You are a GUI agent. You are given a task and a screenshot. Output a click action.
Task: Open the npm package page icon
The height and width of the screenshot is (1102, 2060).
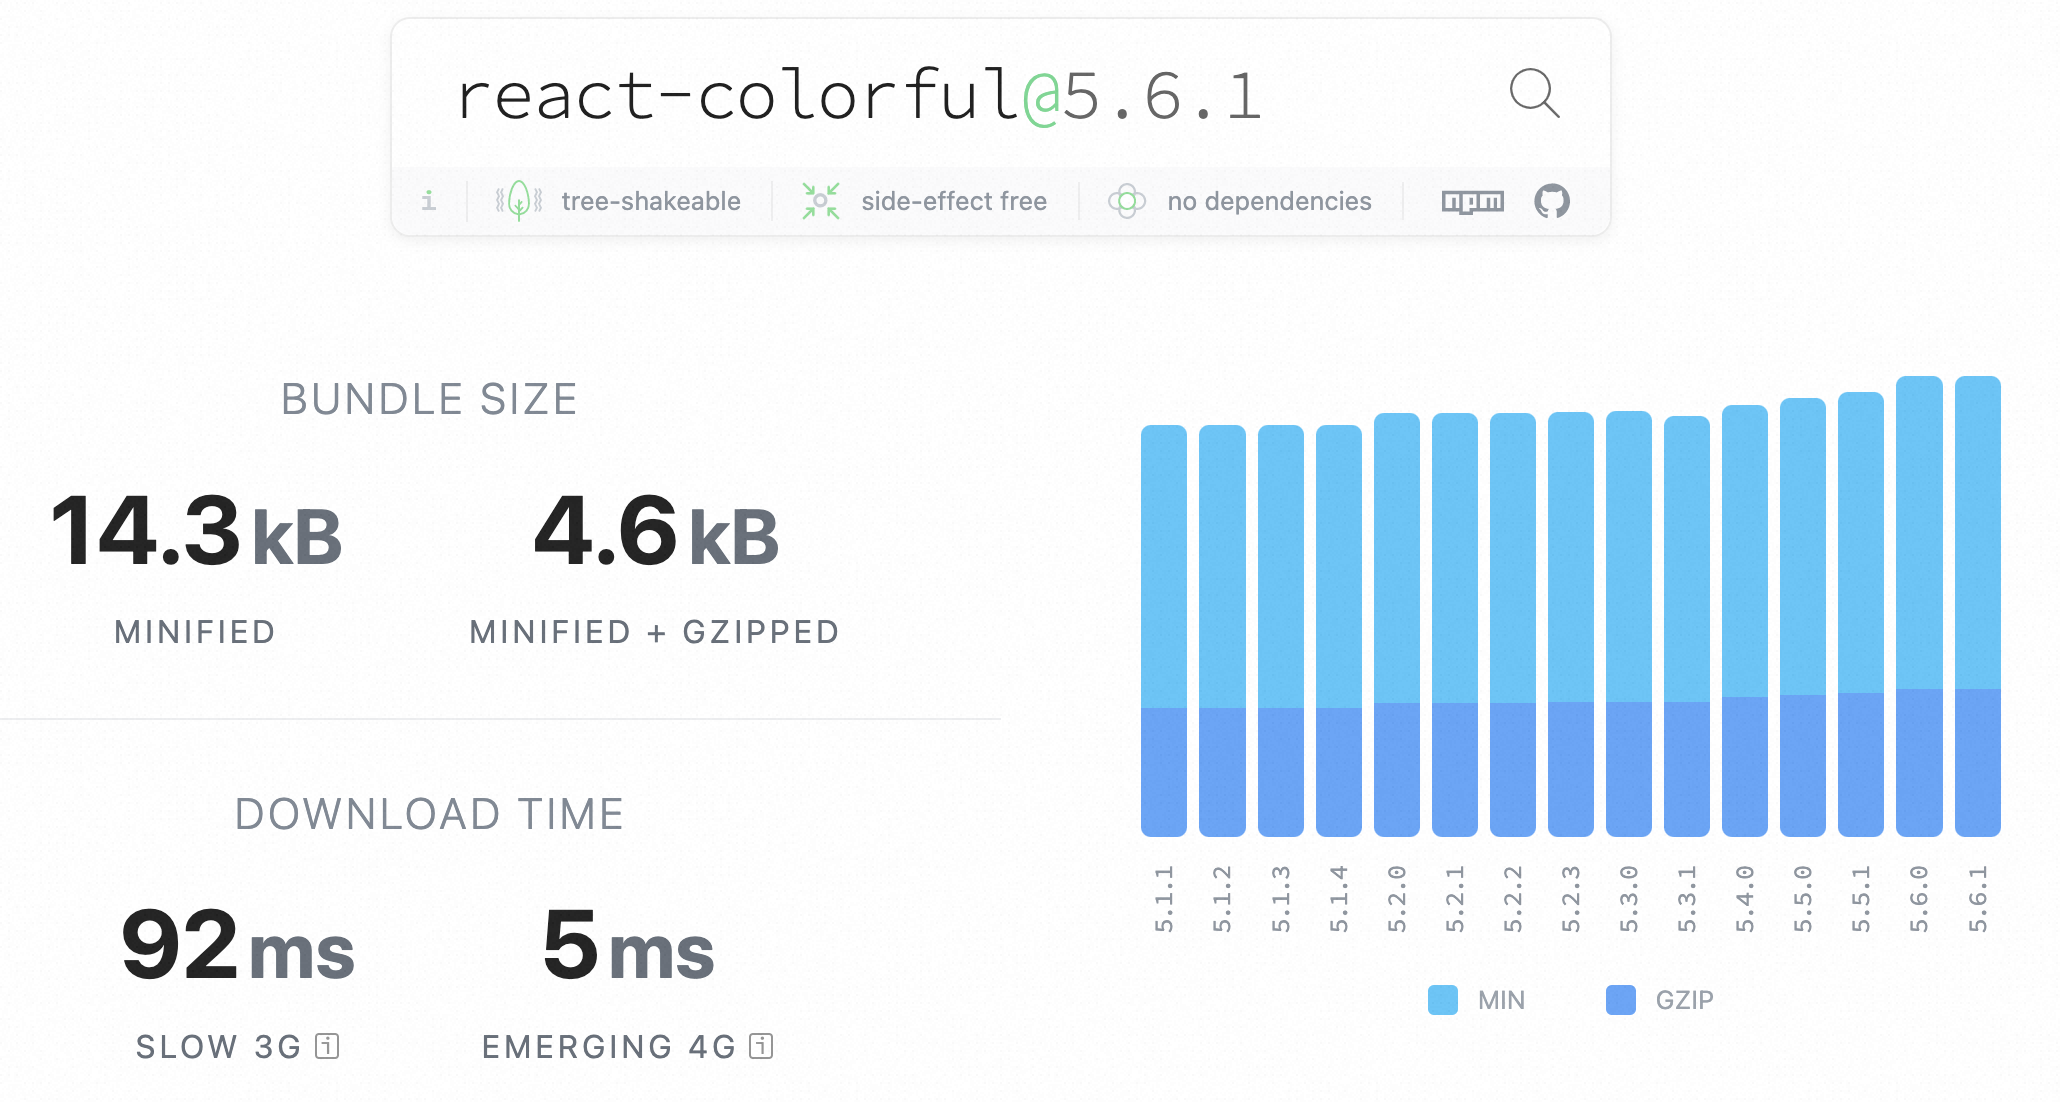1472,202
